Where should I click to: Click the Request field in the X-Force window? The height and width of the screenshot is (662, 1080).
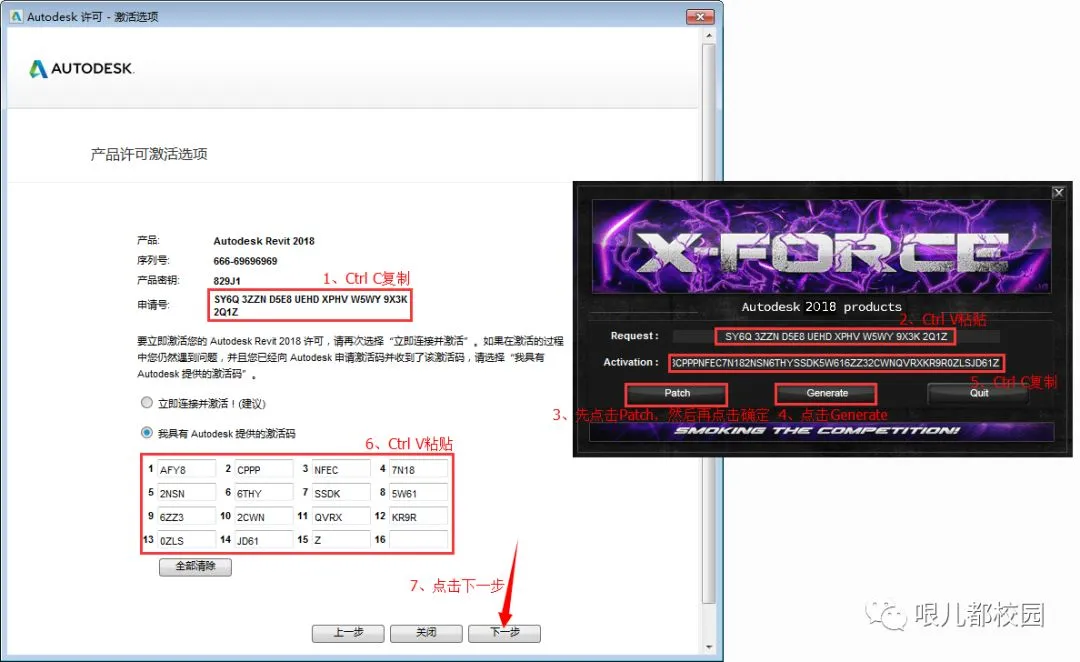[x=835, y=336]
